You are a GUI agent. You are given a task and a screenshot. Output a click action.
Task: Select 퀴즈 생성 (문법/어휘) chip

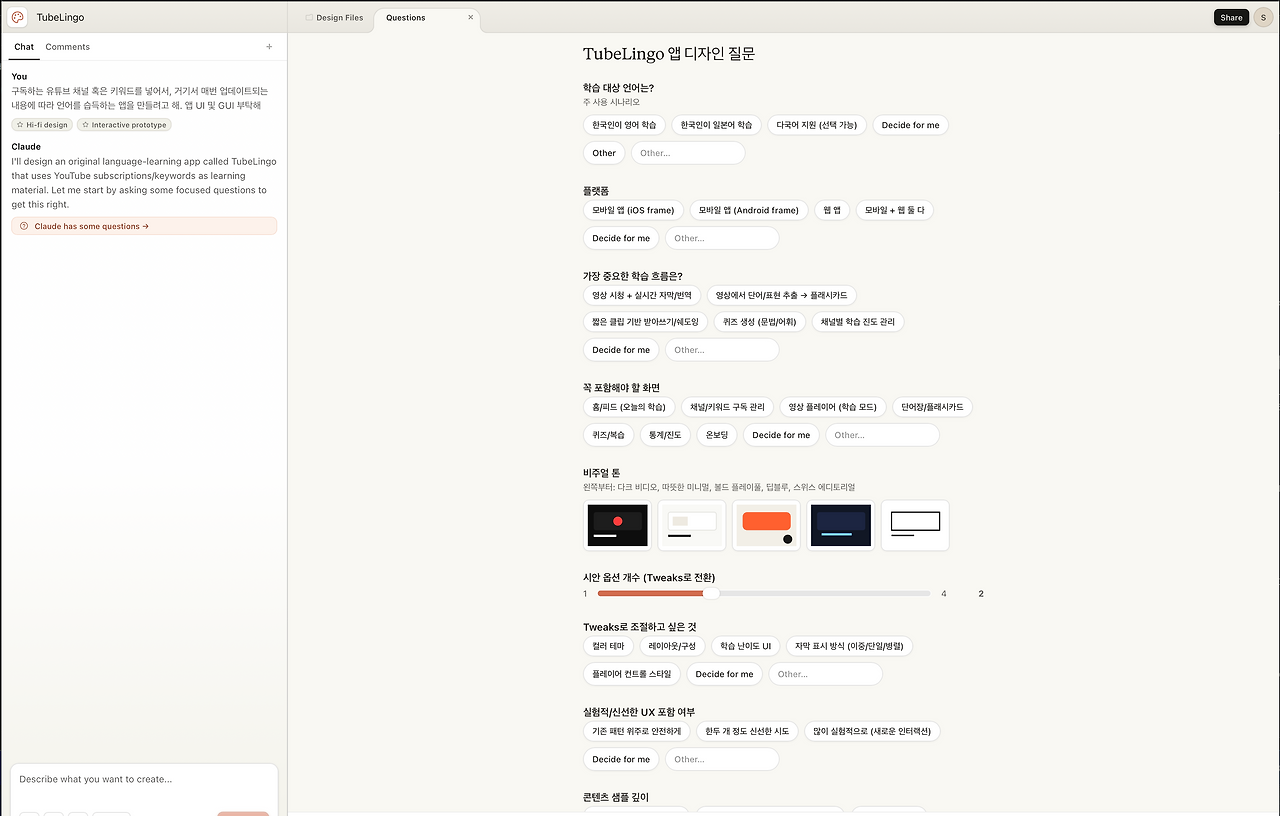pyautogui.click(x=760, y=322)
